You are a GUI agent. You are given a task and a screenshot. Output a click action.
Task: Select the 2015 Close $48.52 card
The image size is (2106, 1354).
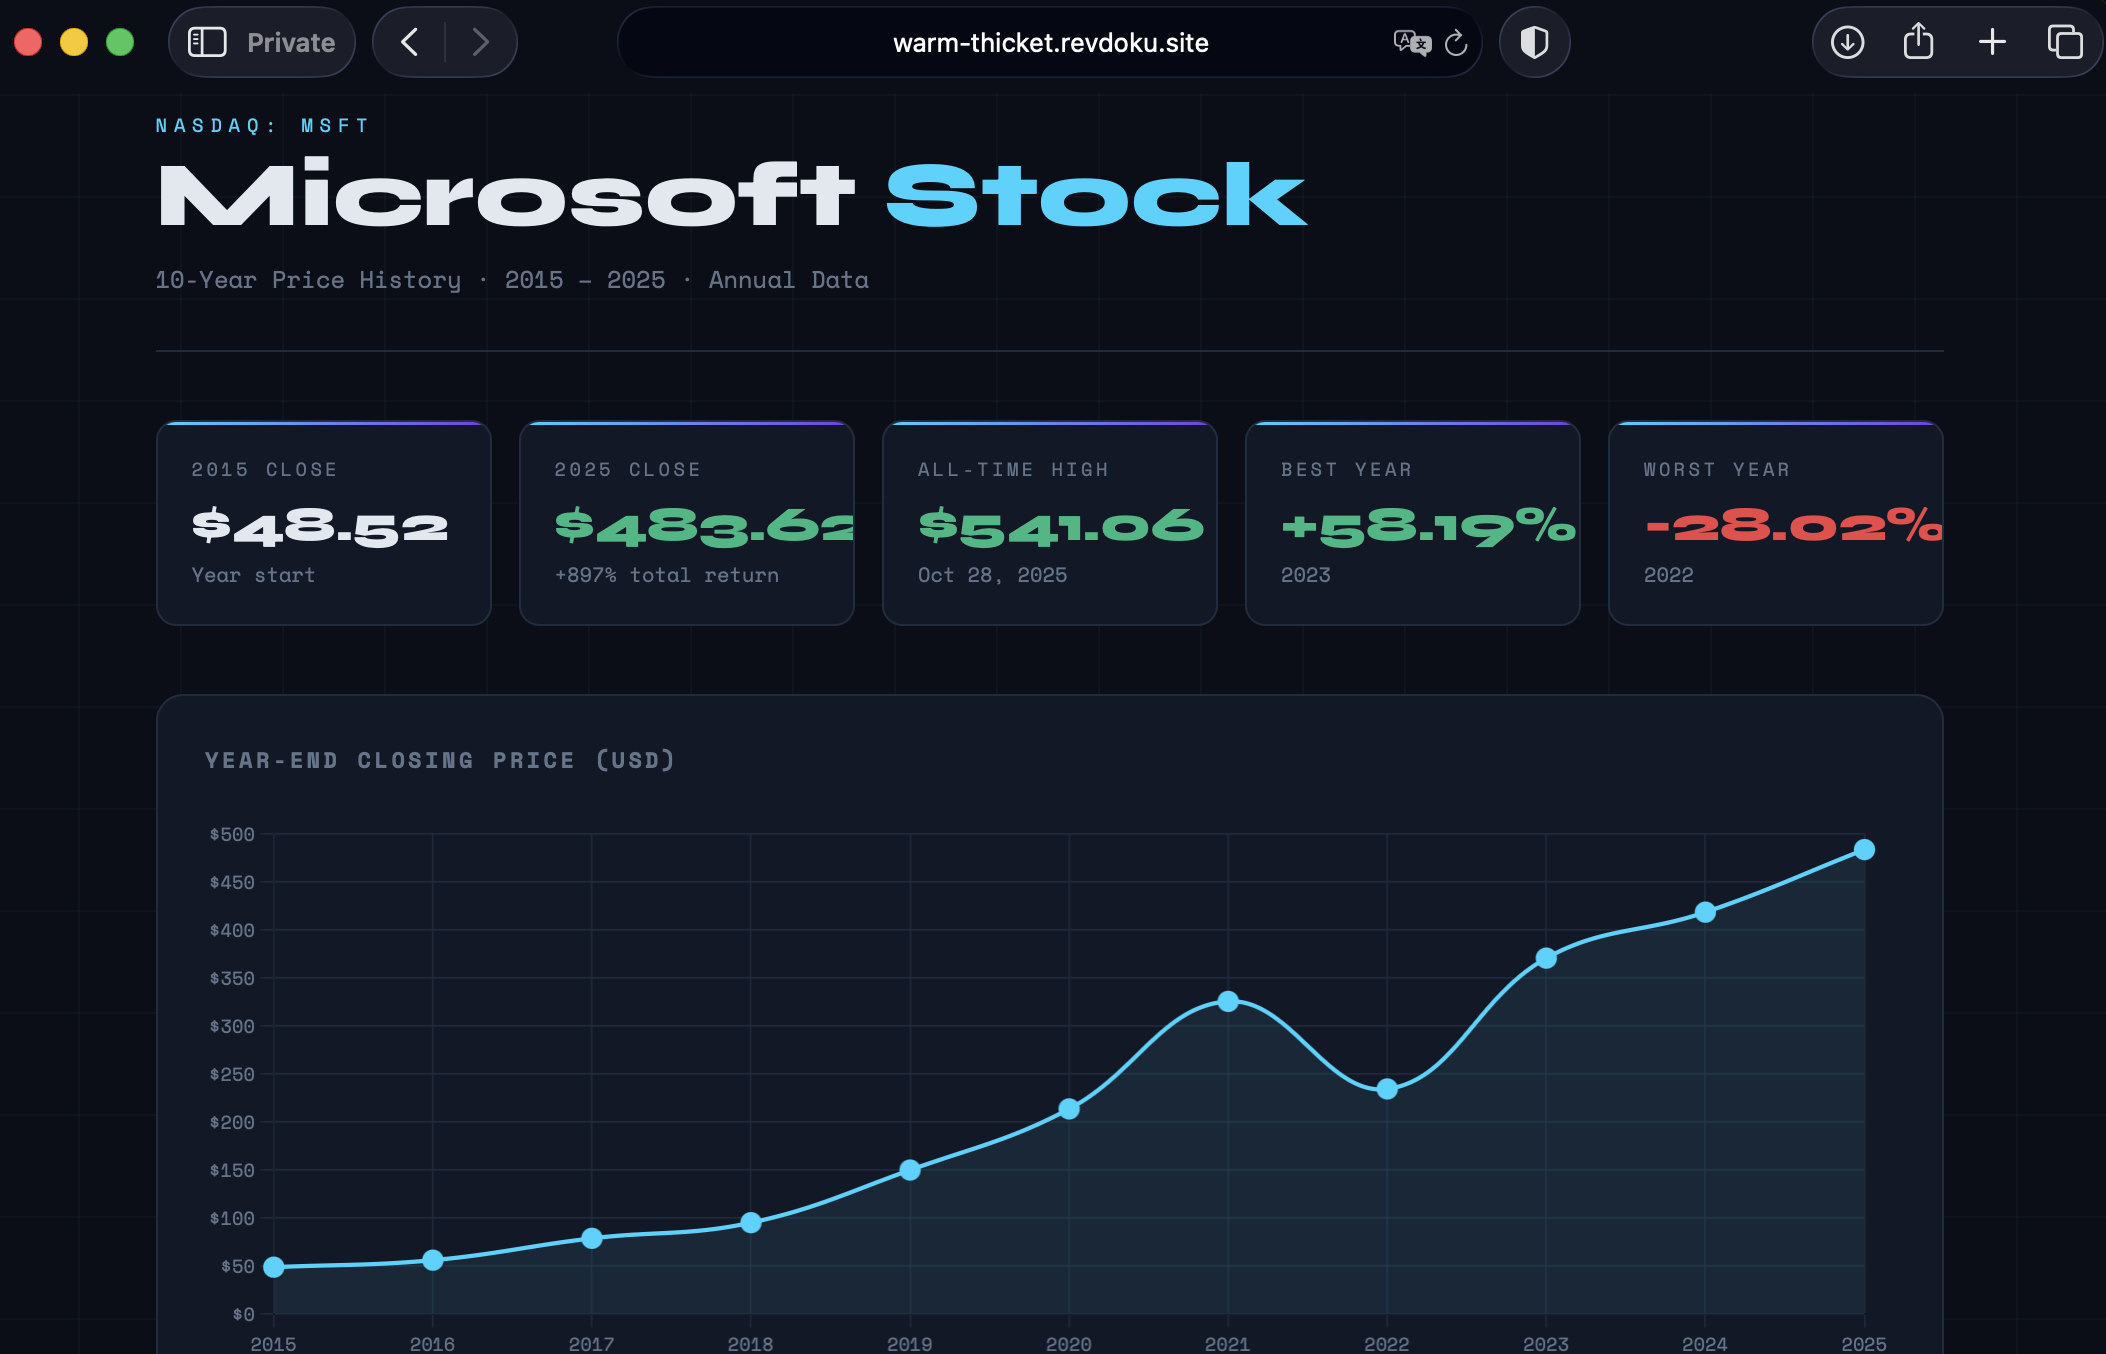324,523
